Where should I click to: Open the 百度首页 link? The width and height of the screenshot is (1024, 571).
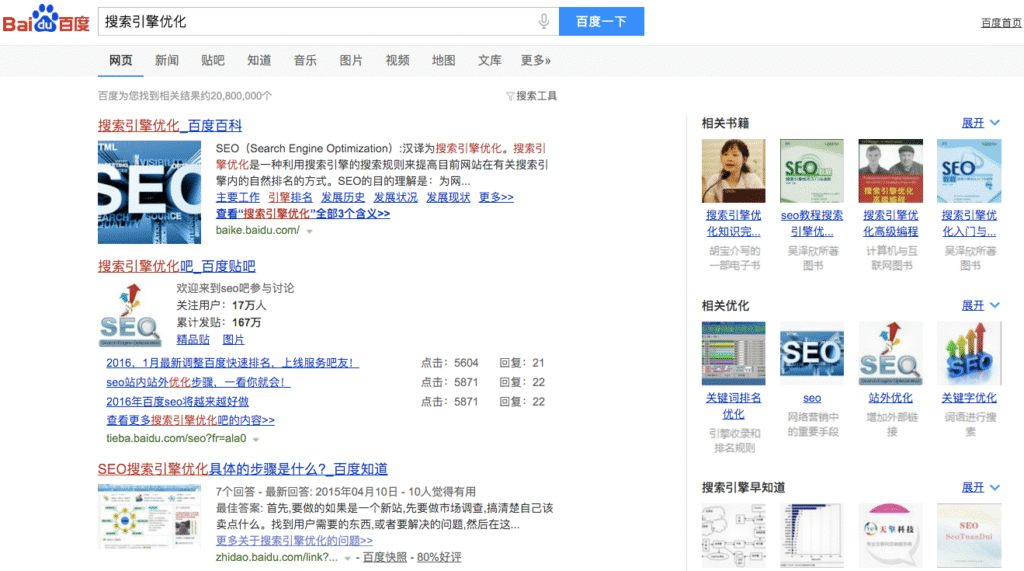[x=1001, y=23]
